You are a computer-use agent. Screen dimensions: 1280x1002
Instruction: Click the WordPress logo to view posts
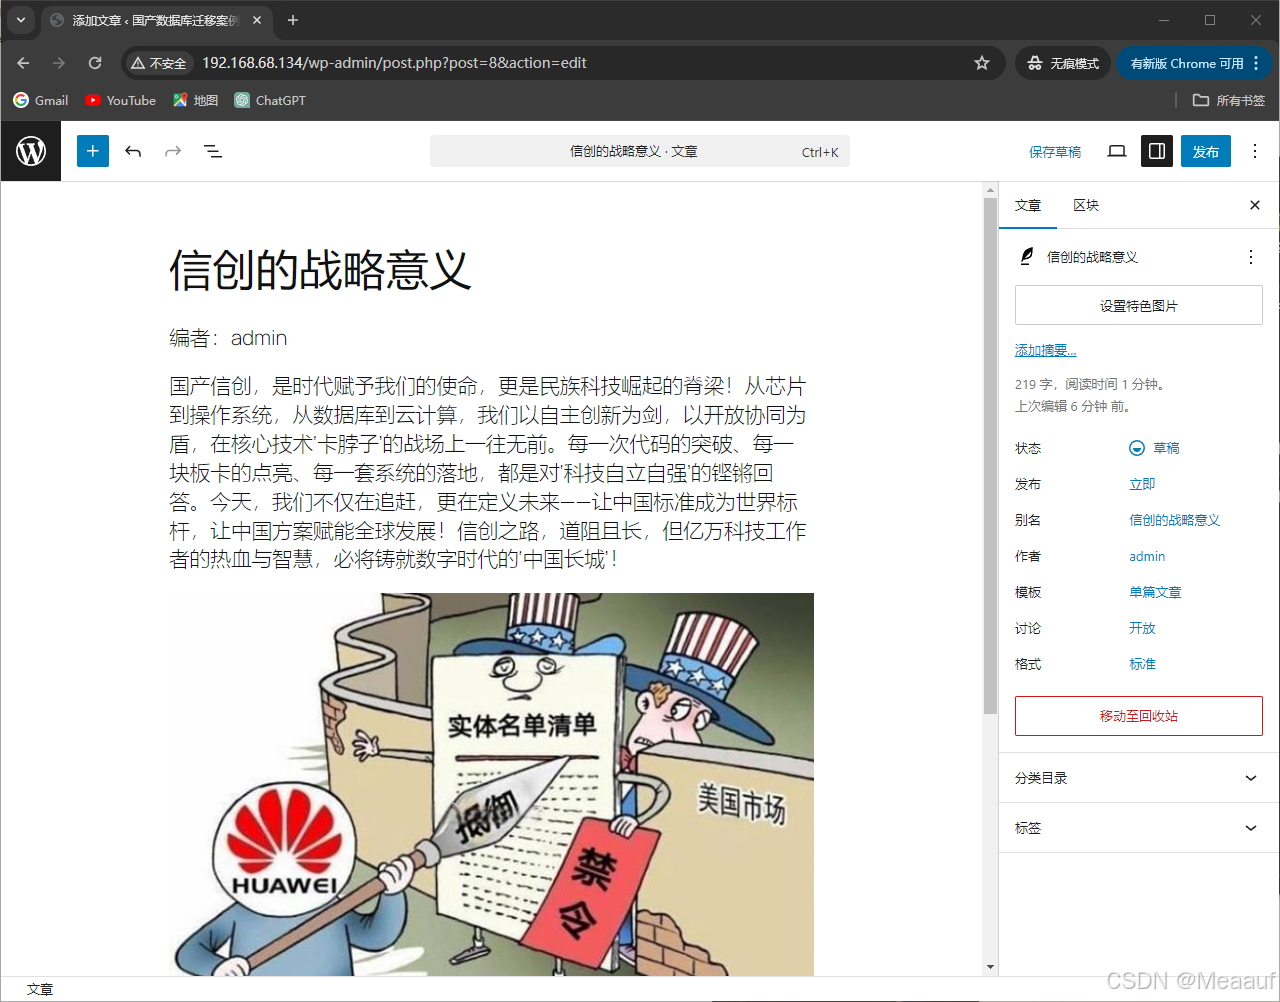(x=31, y=151)
